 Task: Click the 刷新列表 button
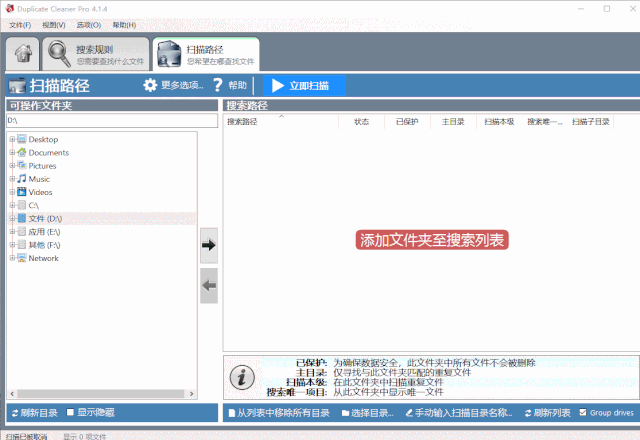pos(547,413)
